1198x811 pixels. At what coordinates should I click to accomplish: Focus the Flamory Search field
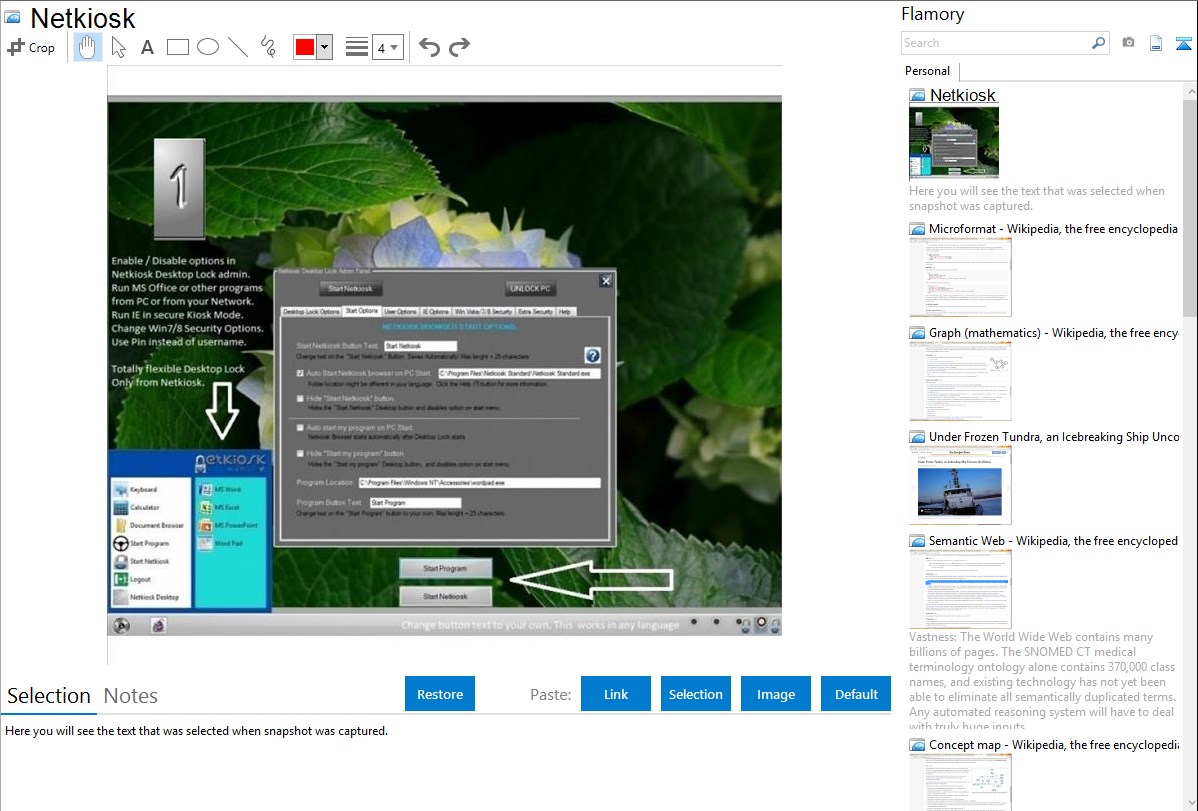(x=996, y=43)
